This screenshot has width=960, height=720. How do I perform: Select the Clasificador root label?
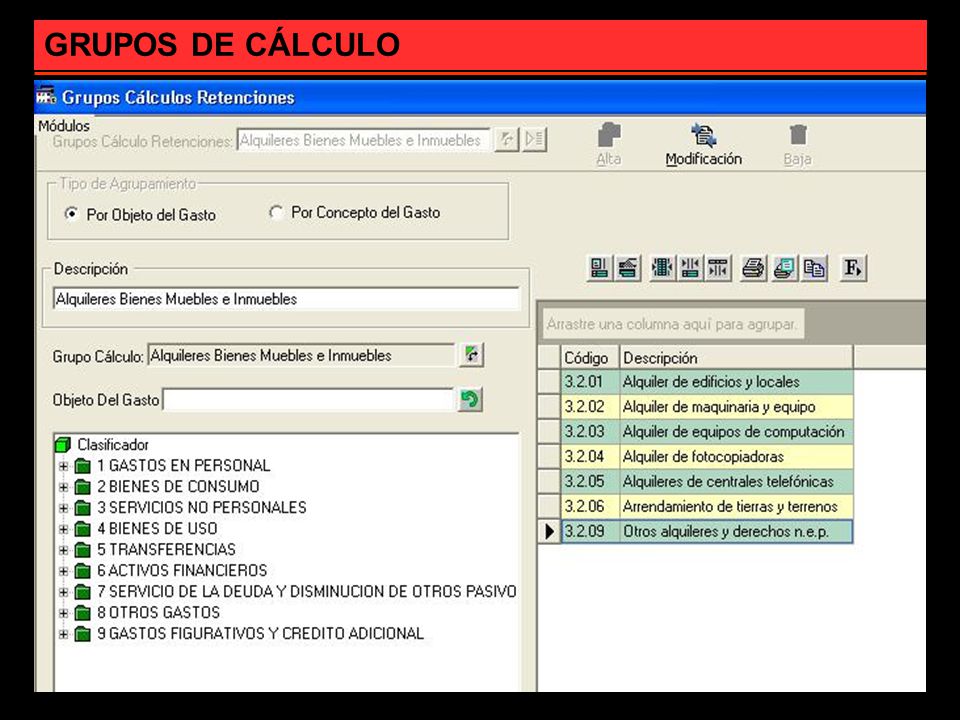(x=113, y=444)
